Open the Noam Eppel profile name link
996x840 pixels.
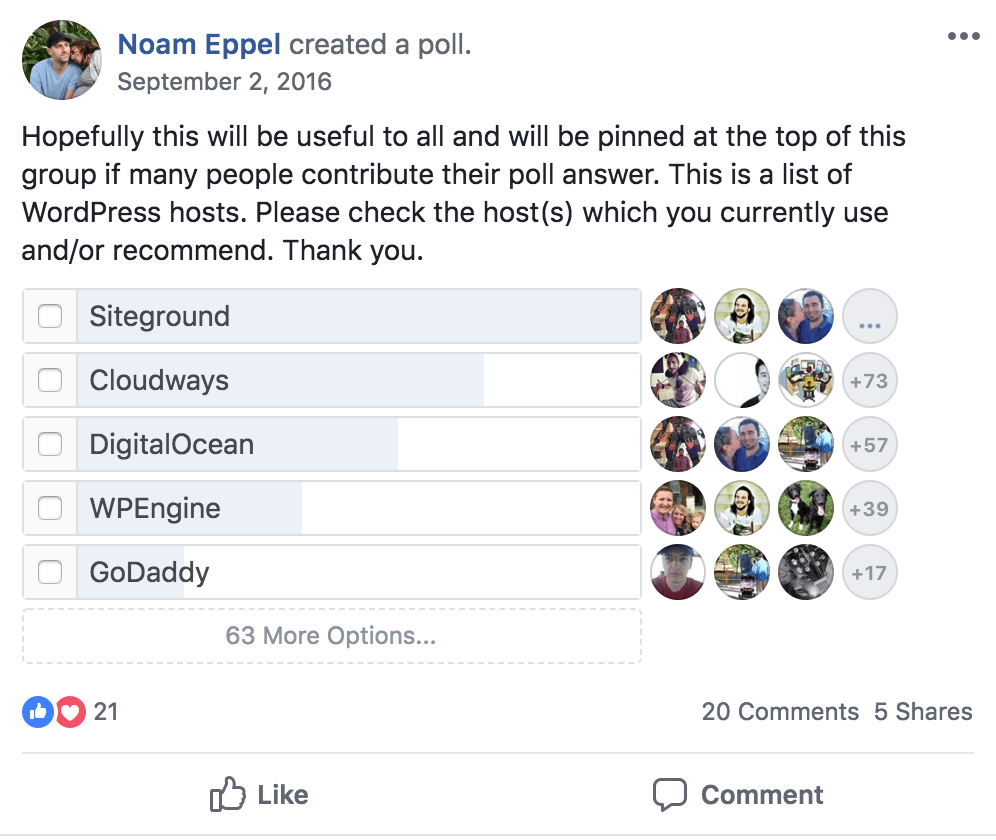(200, 44)
